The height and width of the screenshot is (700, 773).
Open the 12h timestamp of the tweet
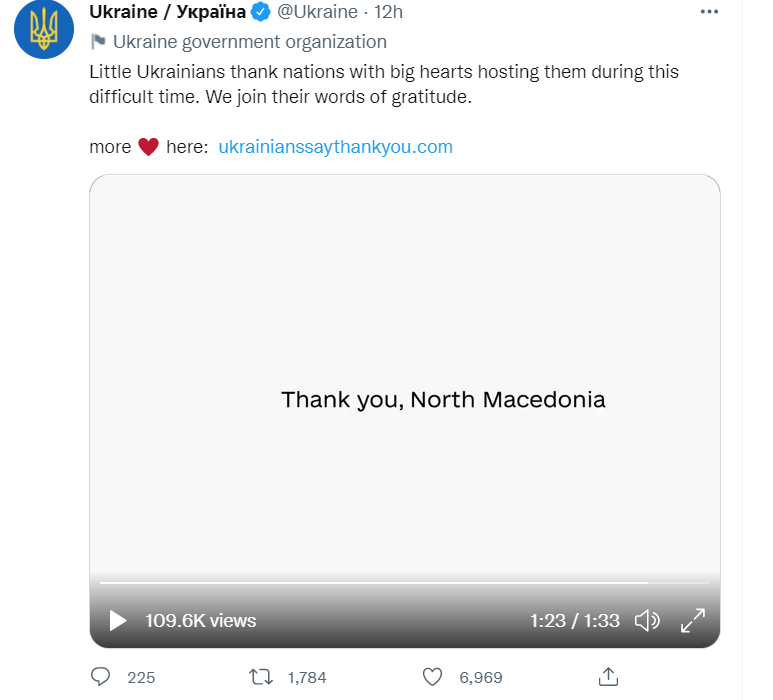(x=388, y=12)
